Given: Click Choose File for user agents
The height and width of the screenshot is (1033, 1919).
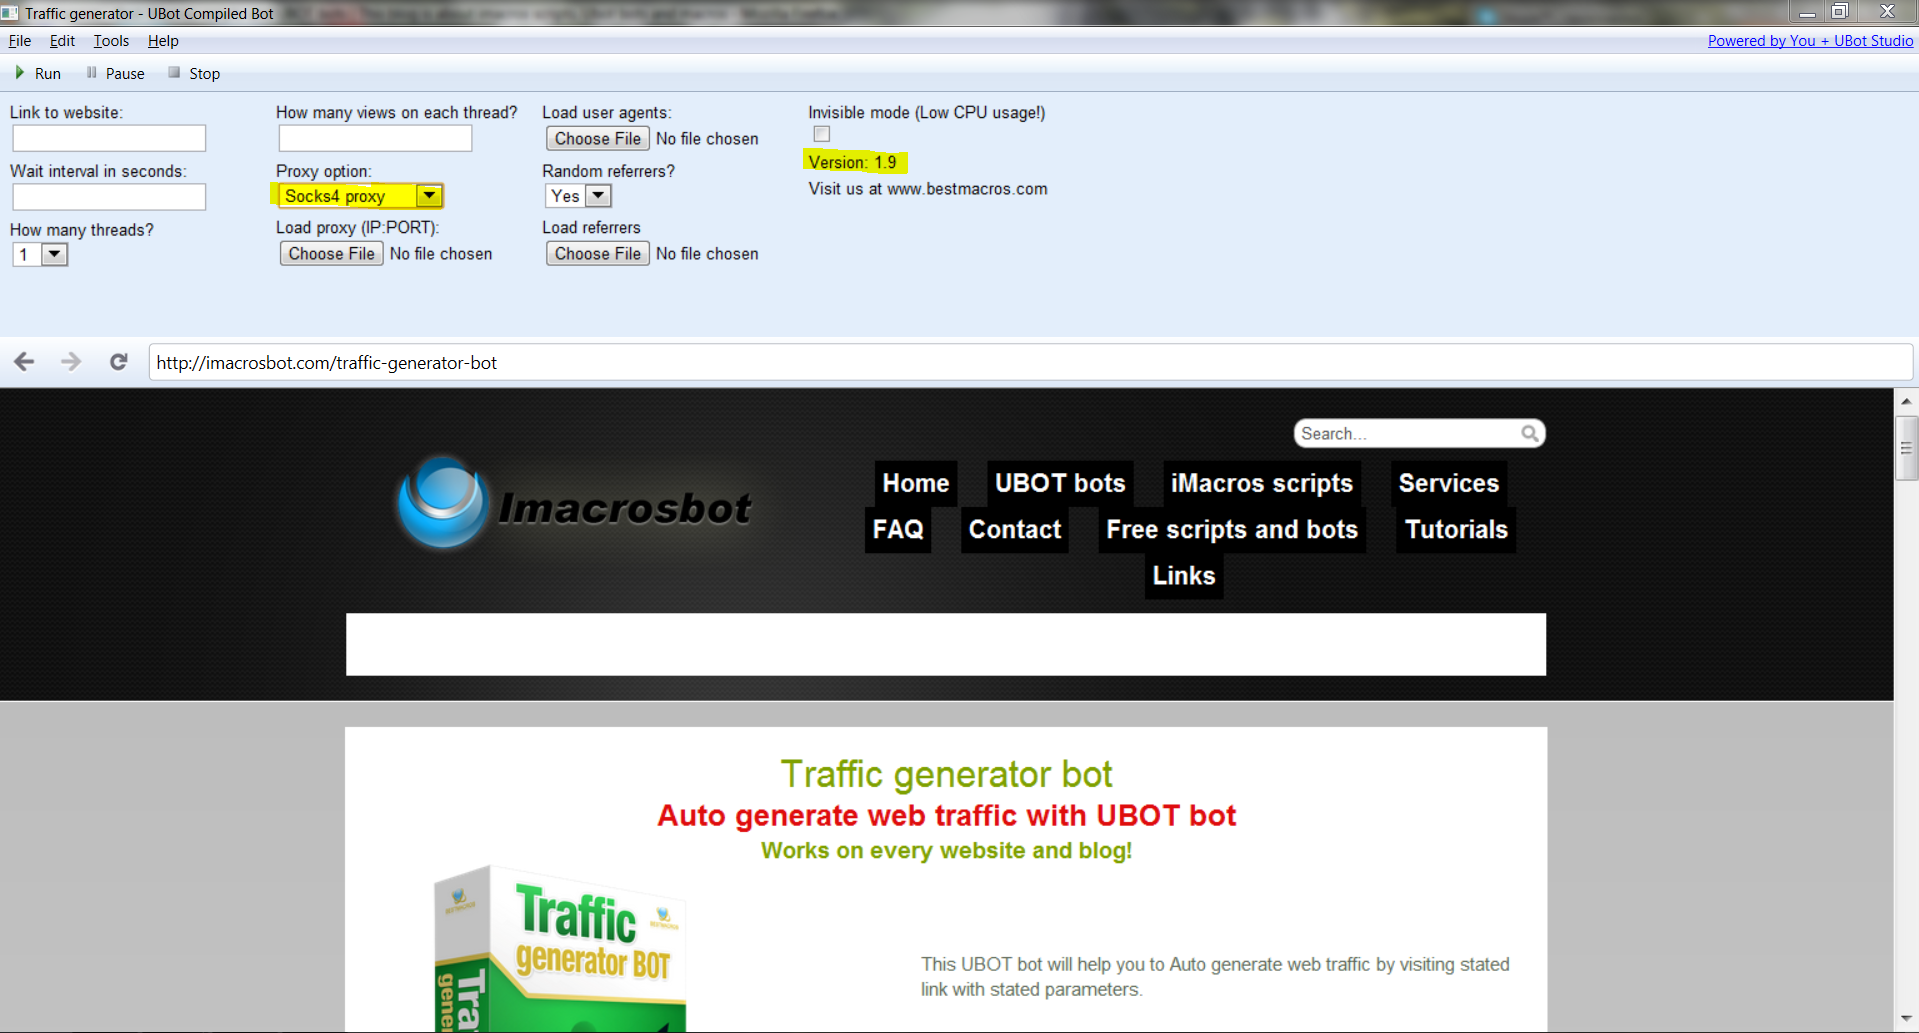Looking at the screenshot, I should click(x=597, y=139).
